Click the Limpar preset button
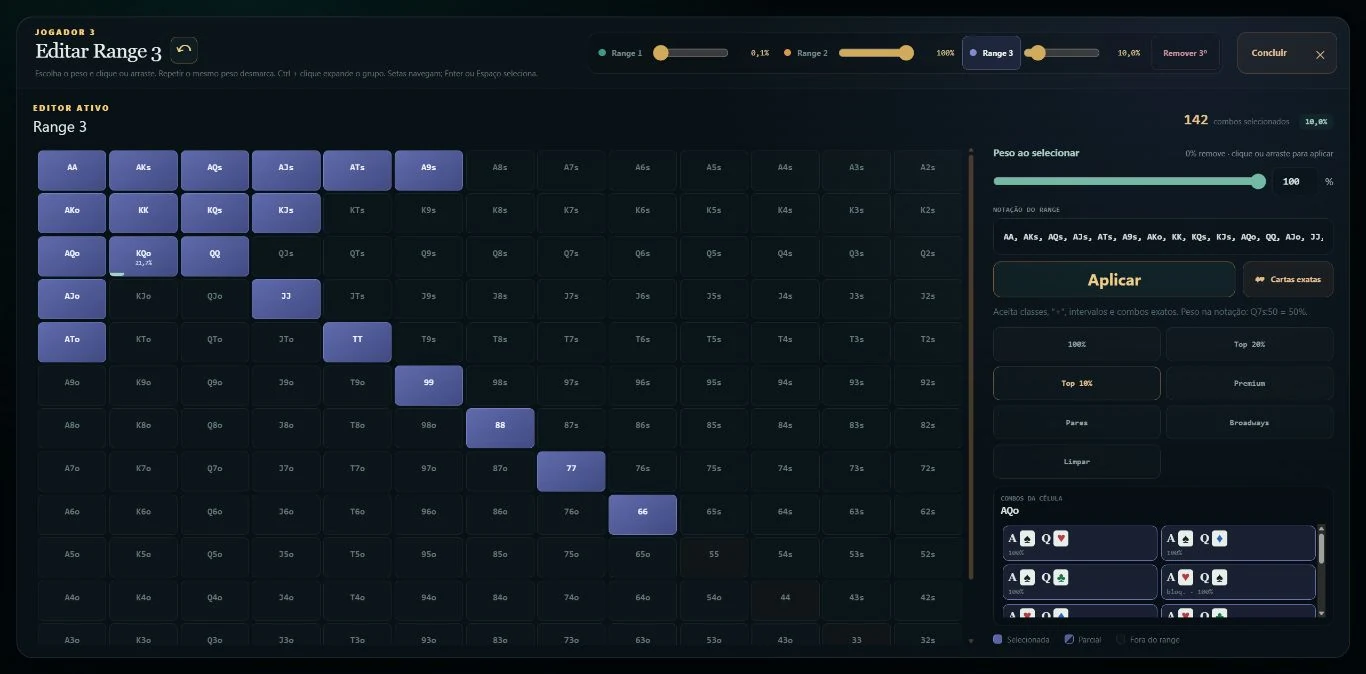Screen dimensions: 1366x674 (x=1077, y=461)
